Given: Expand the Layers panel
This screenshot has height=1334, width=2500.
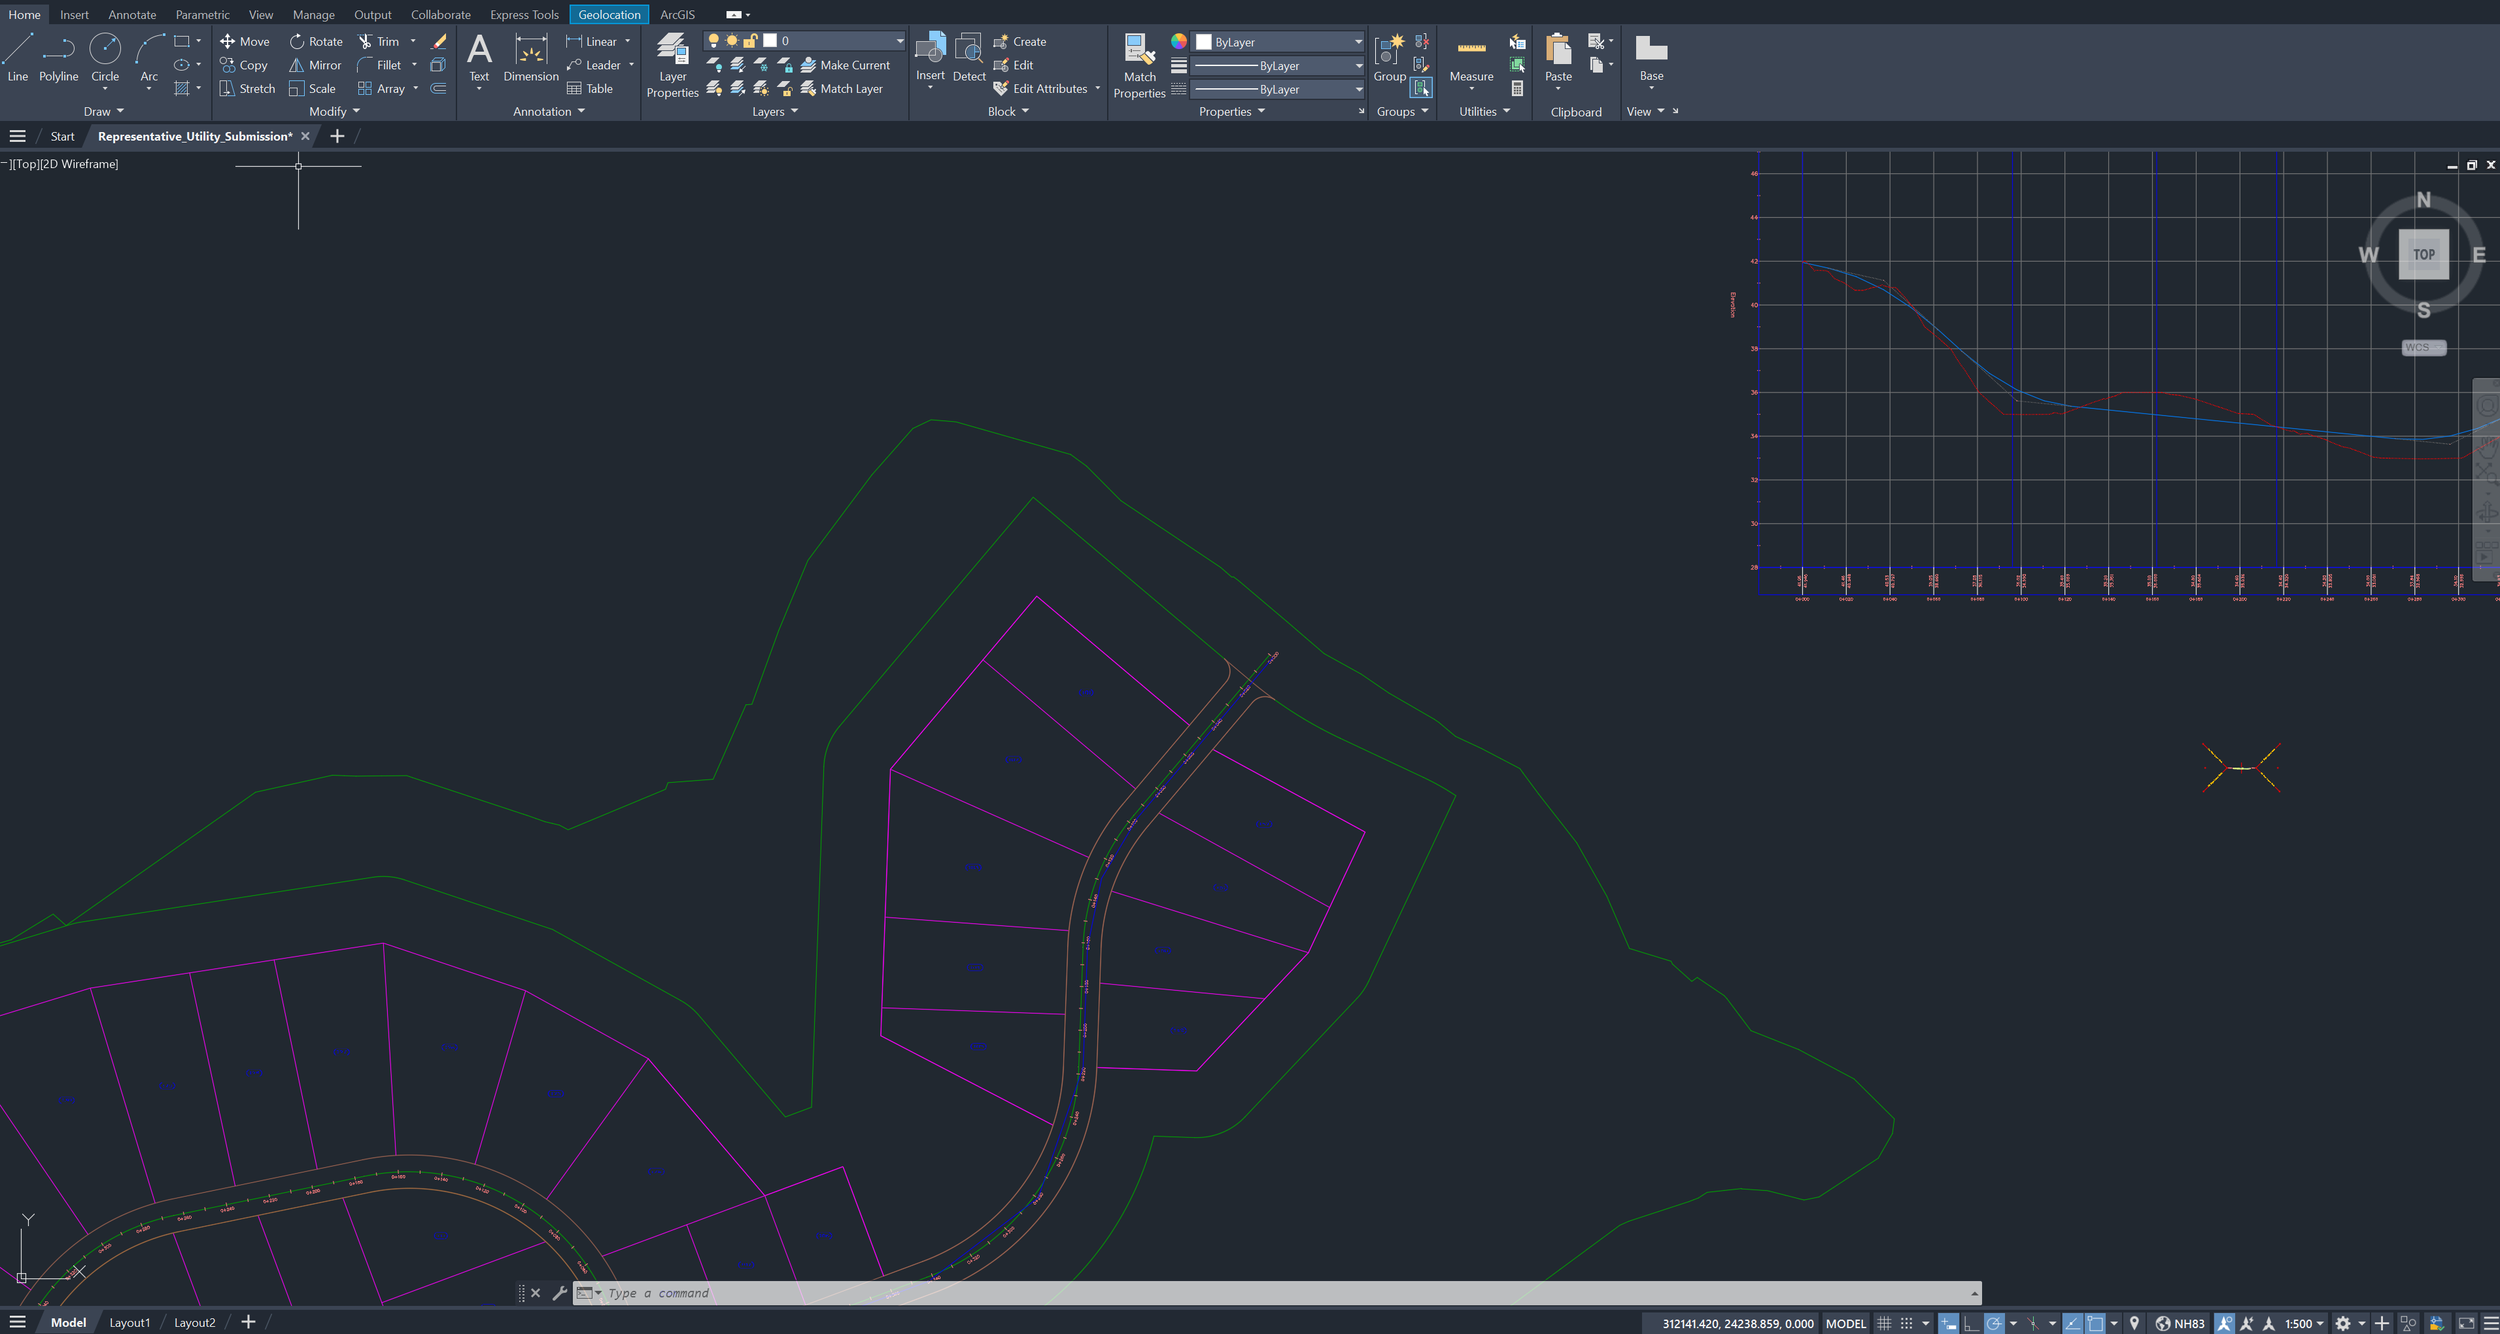Looking at the screenshot, I should tap(775, 111).
